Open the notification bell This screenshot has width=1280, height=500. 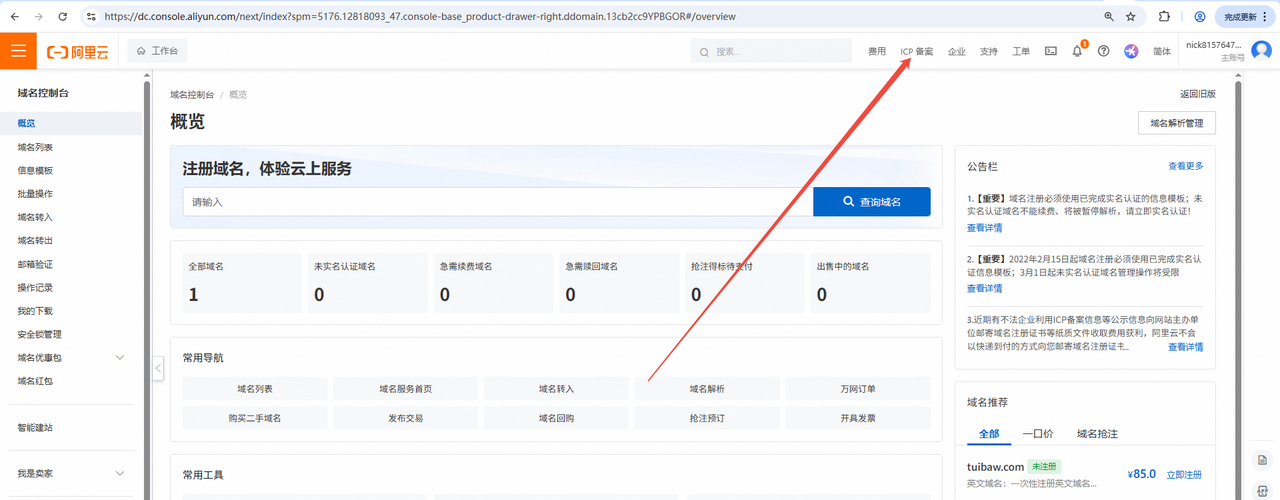point(1077,51)
